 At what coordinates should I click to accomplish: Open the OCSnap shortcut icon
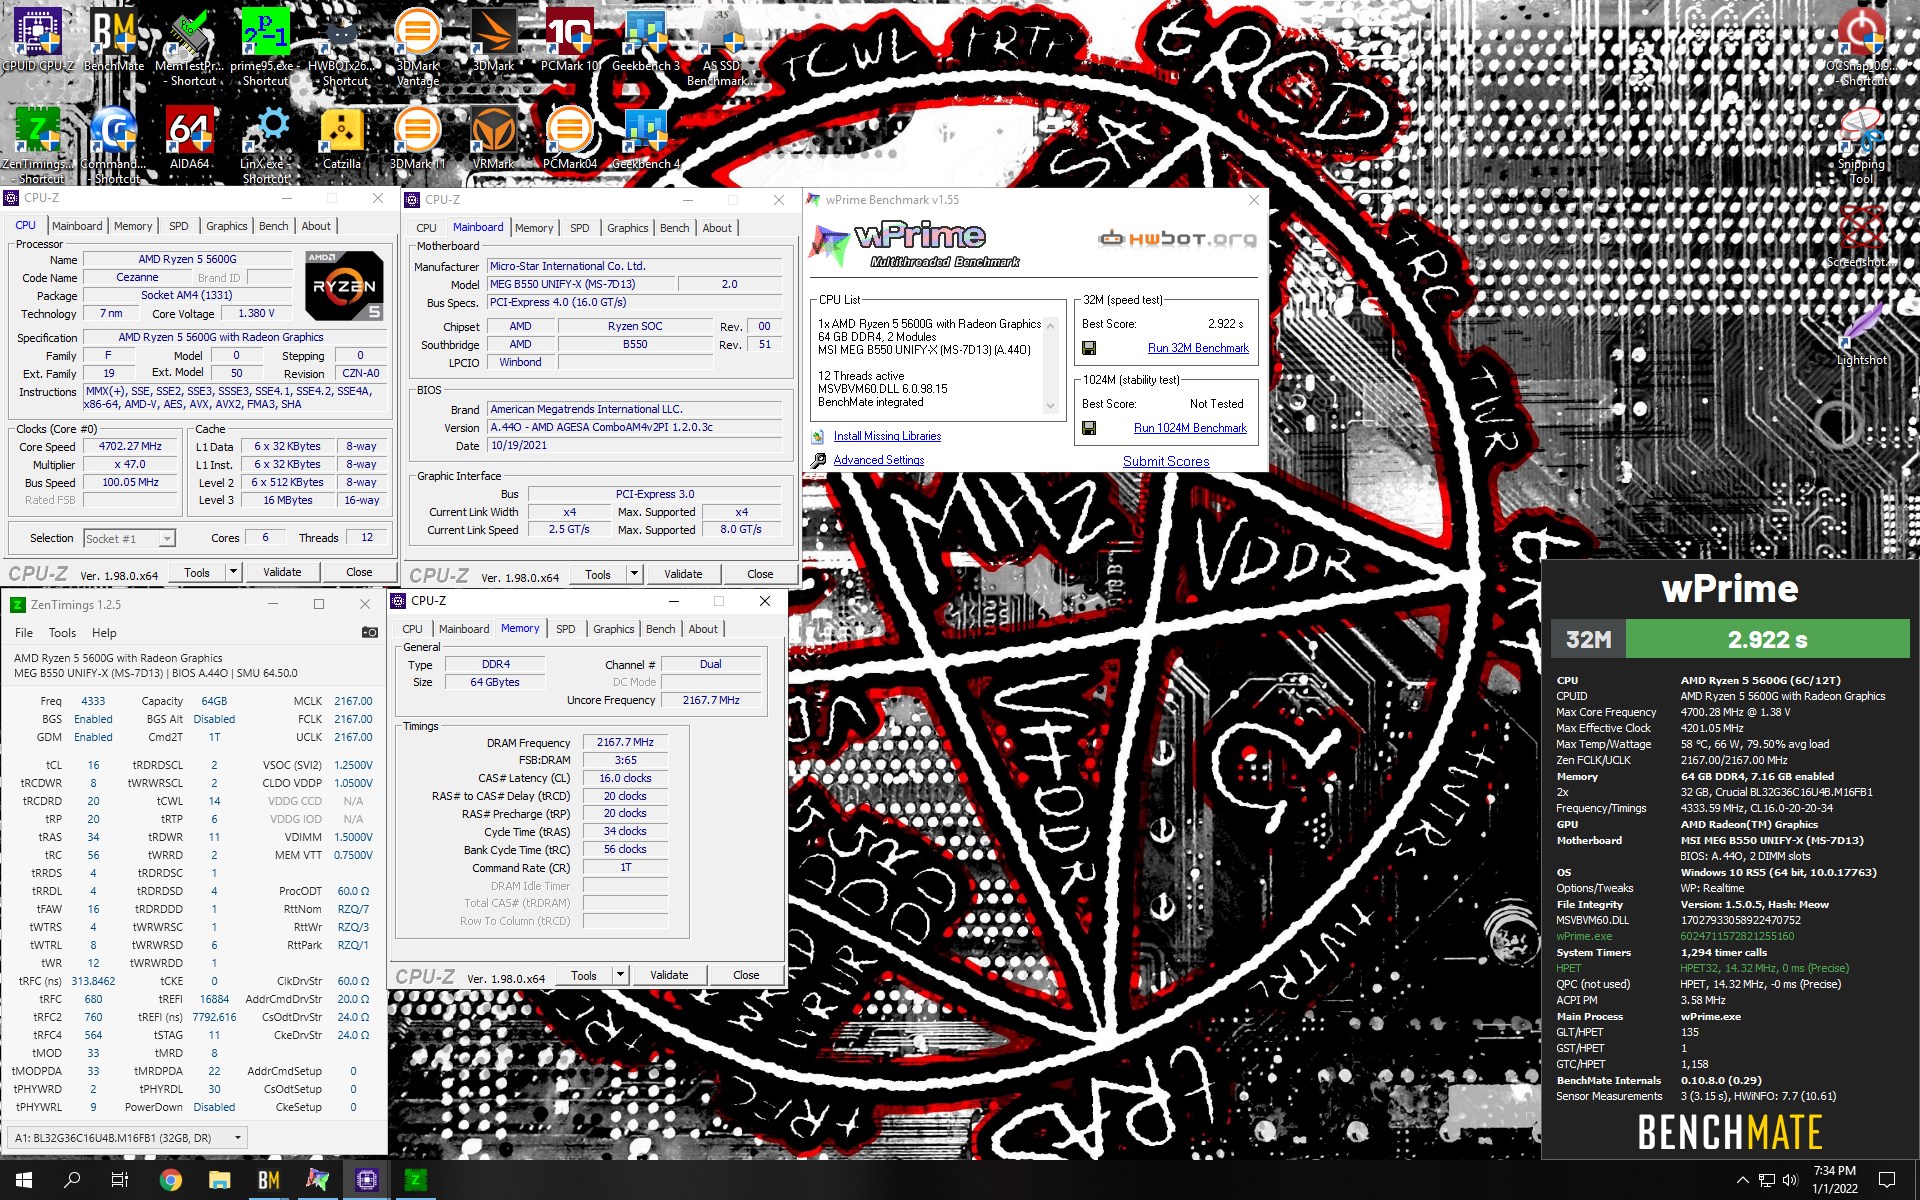point(1862,47)
